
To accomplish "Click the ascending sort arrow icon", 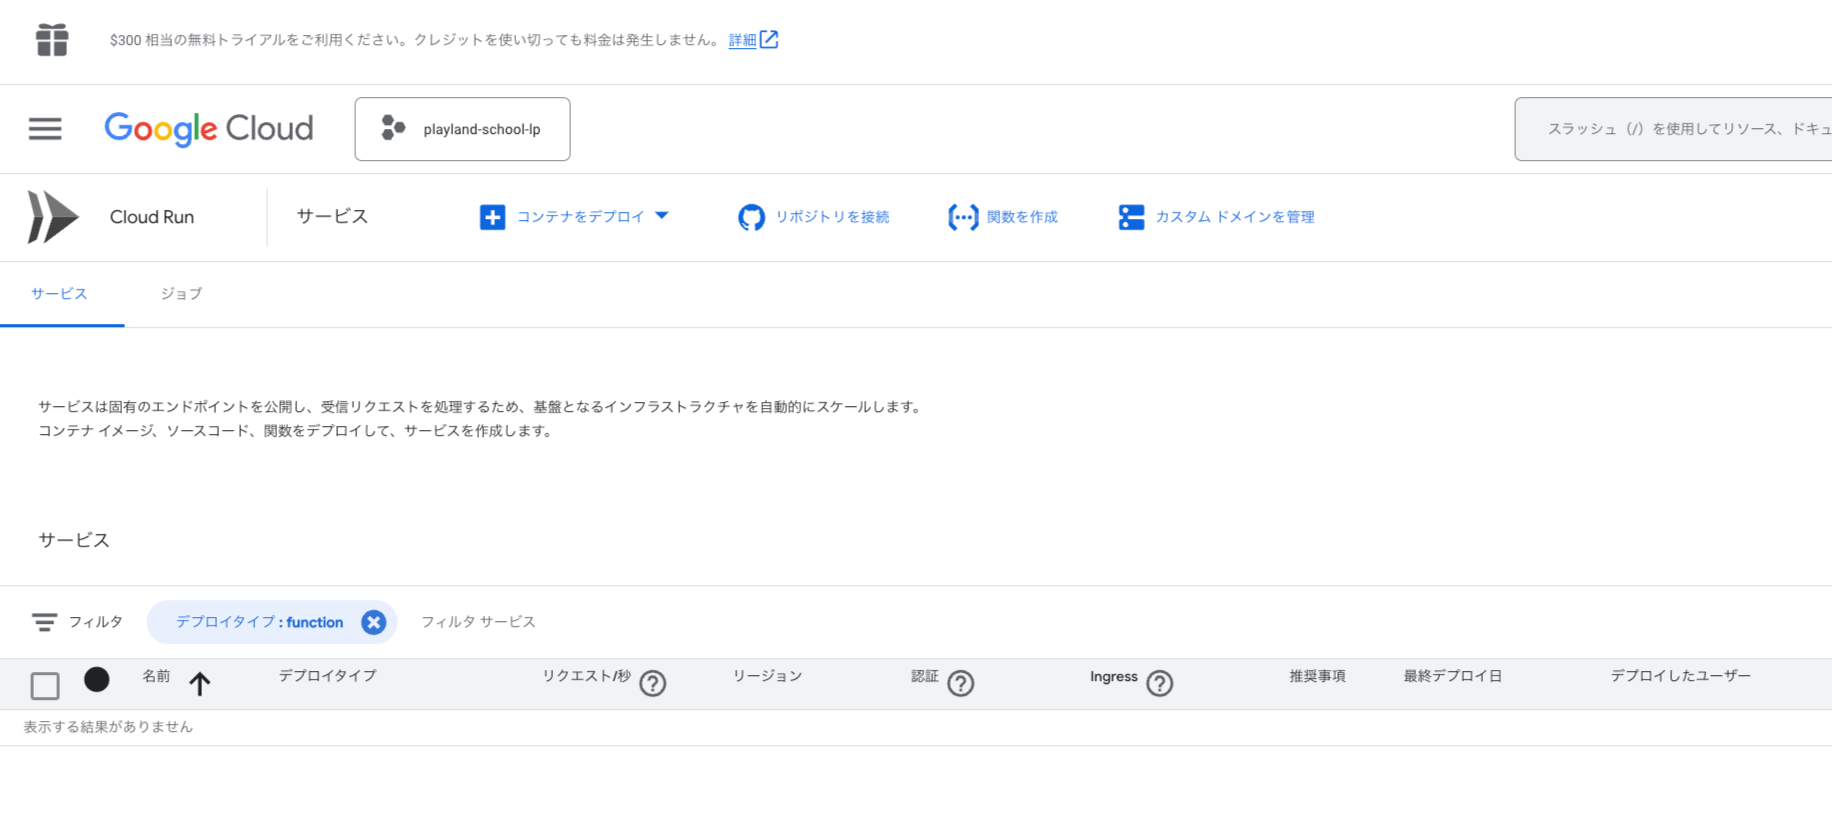I will click(200, 684).
